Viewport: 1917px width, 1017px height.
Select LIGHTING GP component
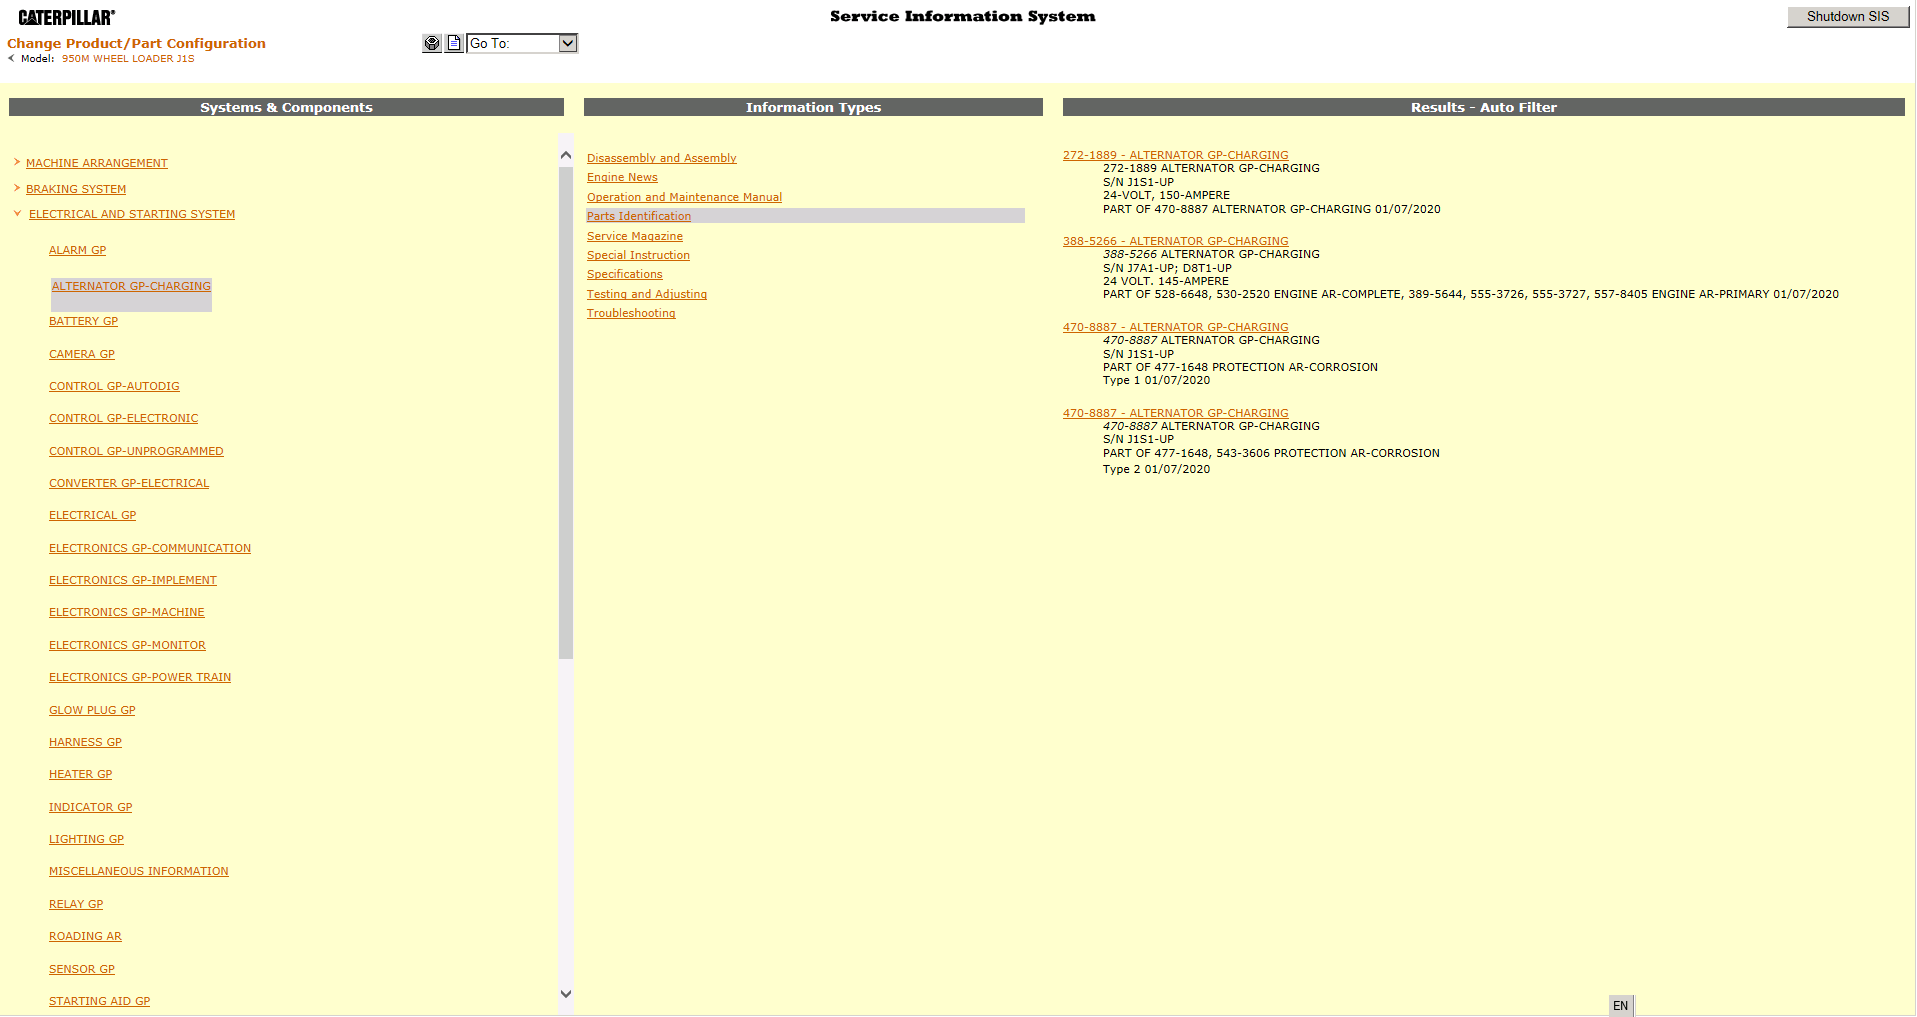click(x=86, y=839)
